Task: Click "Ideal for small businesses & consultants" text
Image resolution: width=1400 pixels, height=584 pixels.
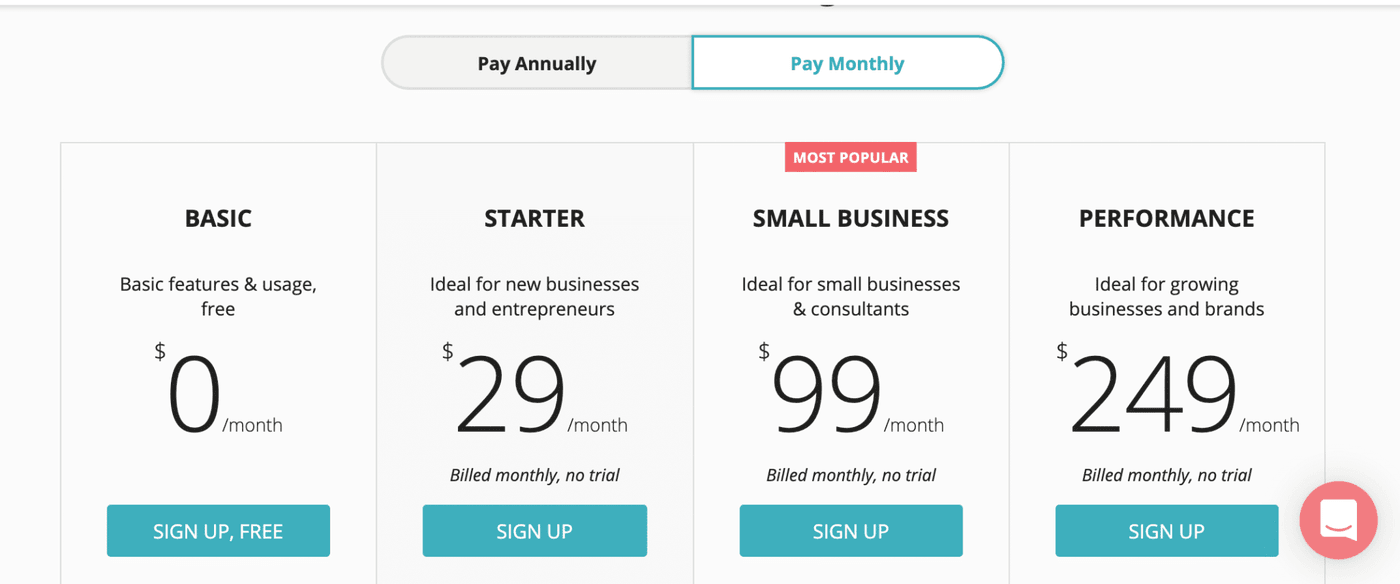Action: pyautogui.click(x=850, y=296)
